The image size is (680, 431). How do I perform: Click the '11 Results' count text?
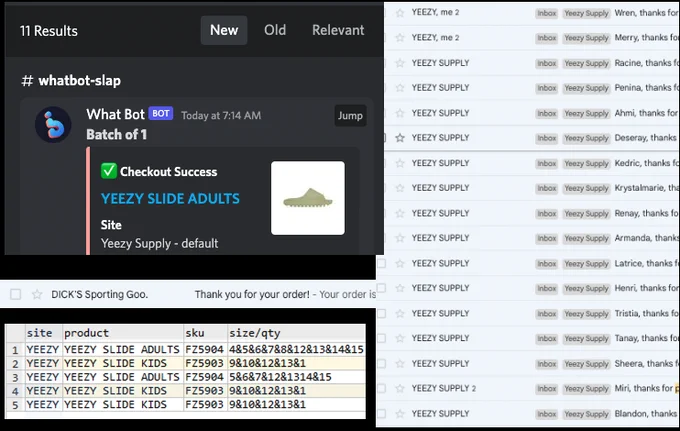coord(49,31)
